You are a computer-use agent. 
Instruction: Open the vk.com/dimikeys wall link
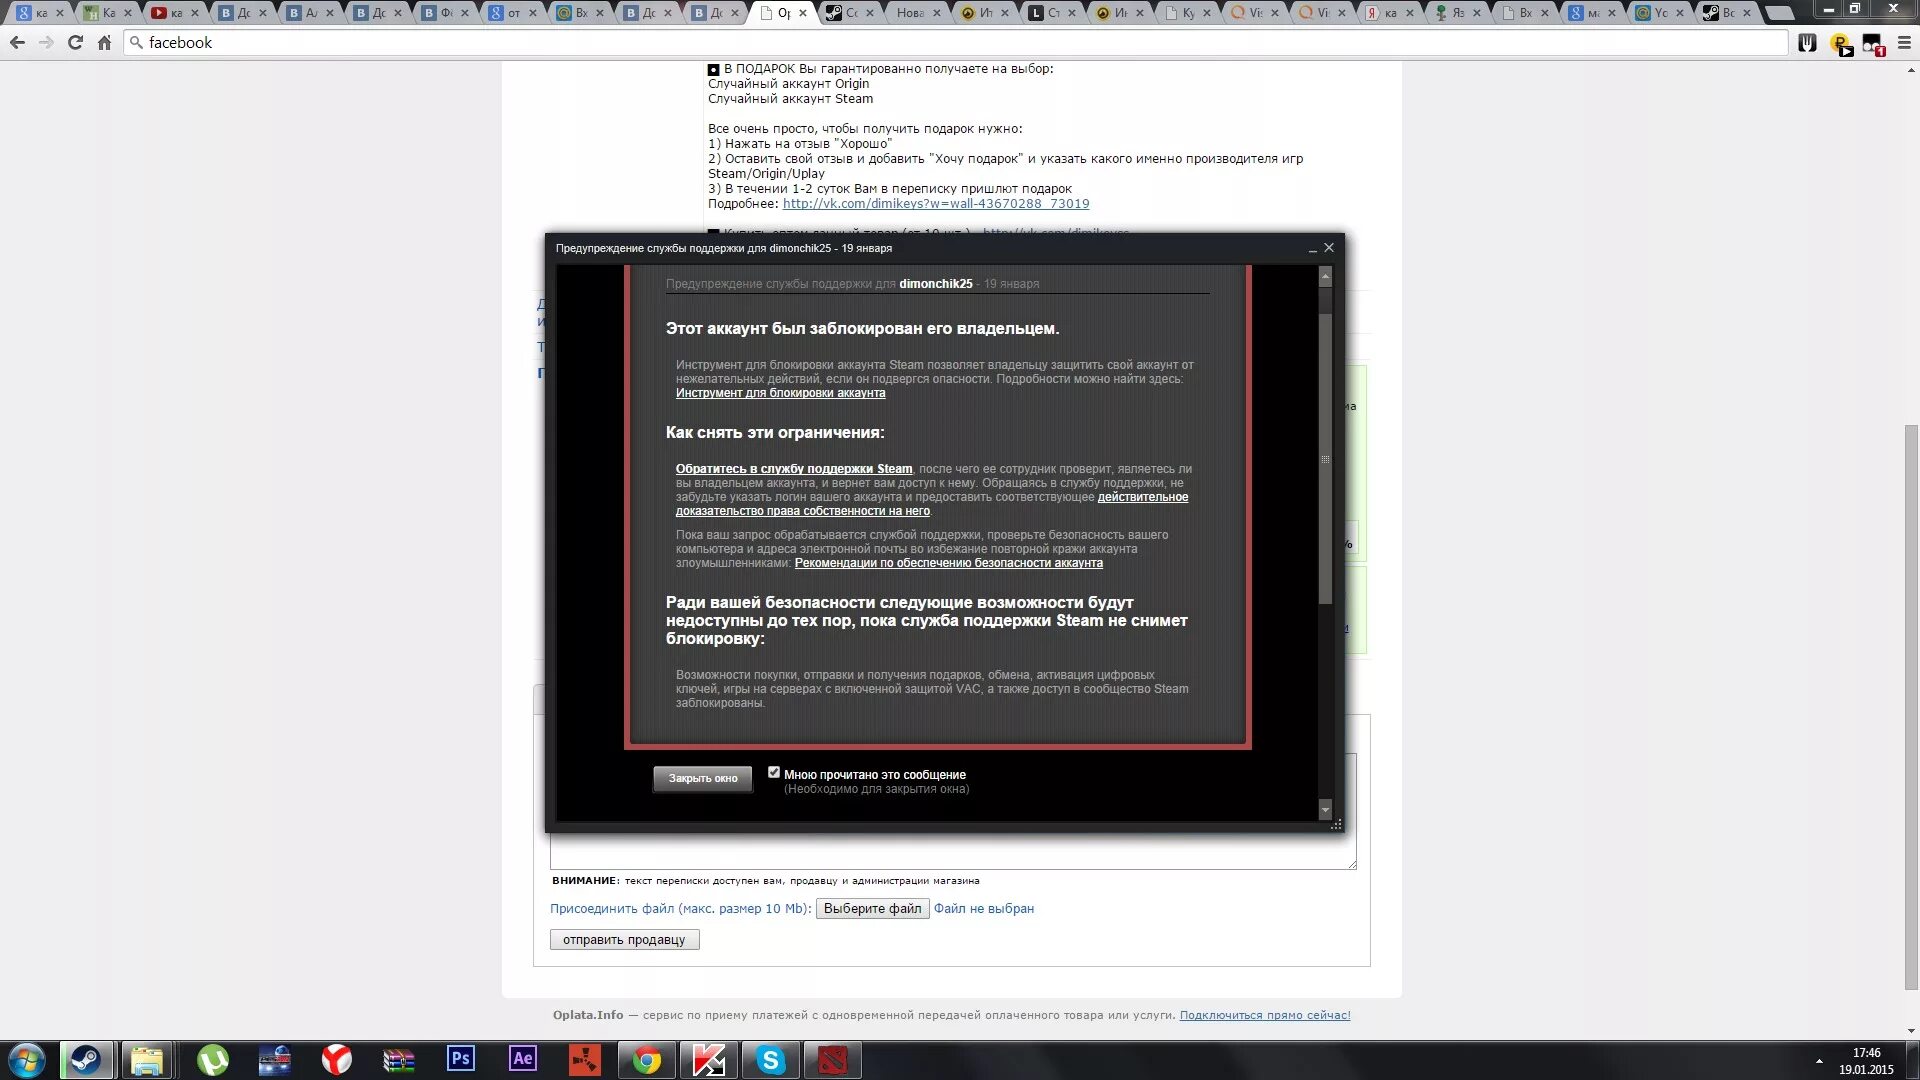(936, 204)
